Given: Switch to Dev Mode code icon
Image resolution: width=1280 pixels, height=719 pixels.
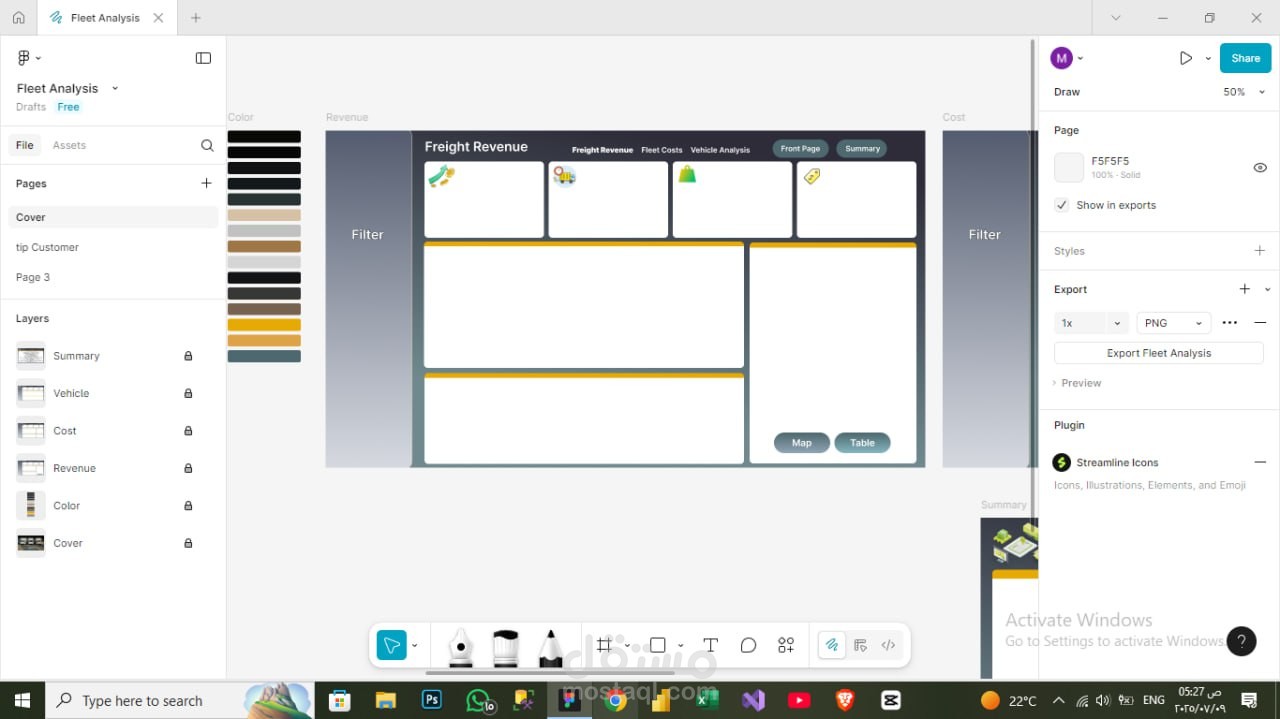Looking at the screenshot, I should click(888, 645).
